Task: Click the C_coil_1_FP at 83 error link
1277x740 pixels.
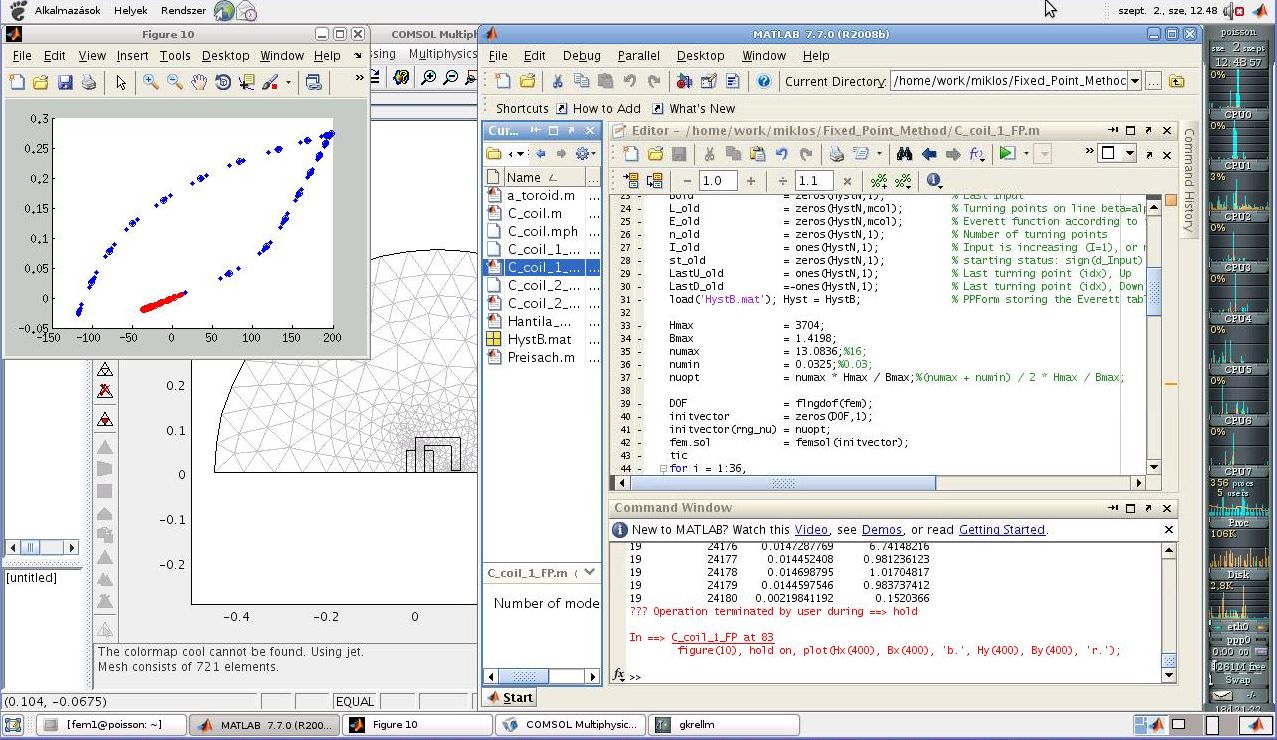Action: click(722, 637)
